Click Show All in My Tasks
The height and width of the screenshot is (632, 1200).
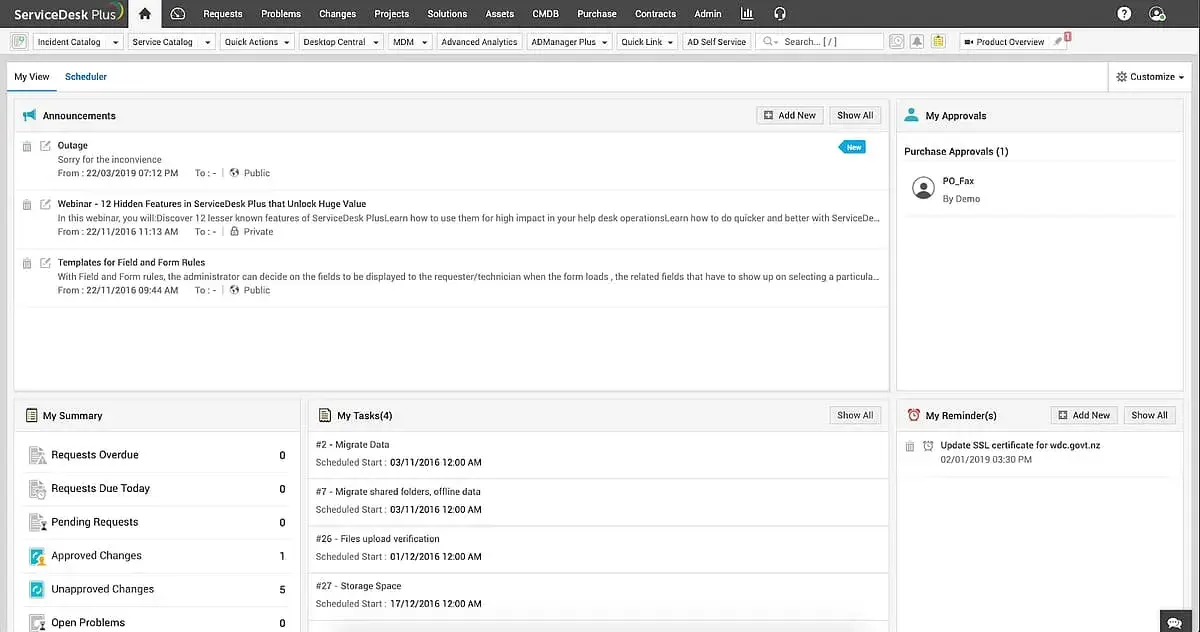[x=855, y=415]
